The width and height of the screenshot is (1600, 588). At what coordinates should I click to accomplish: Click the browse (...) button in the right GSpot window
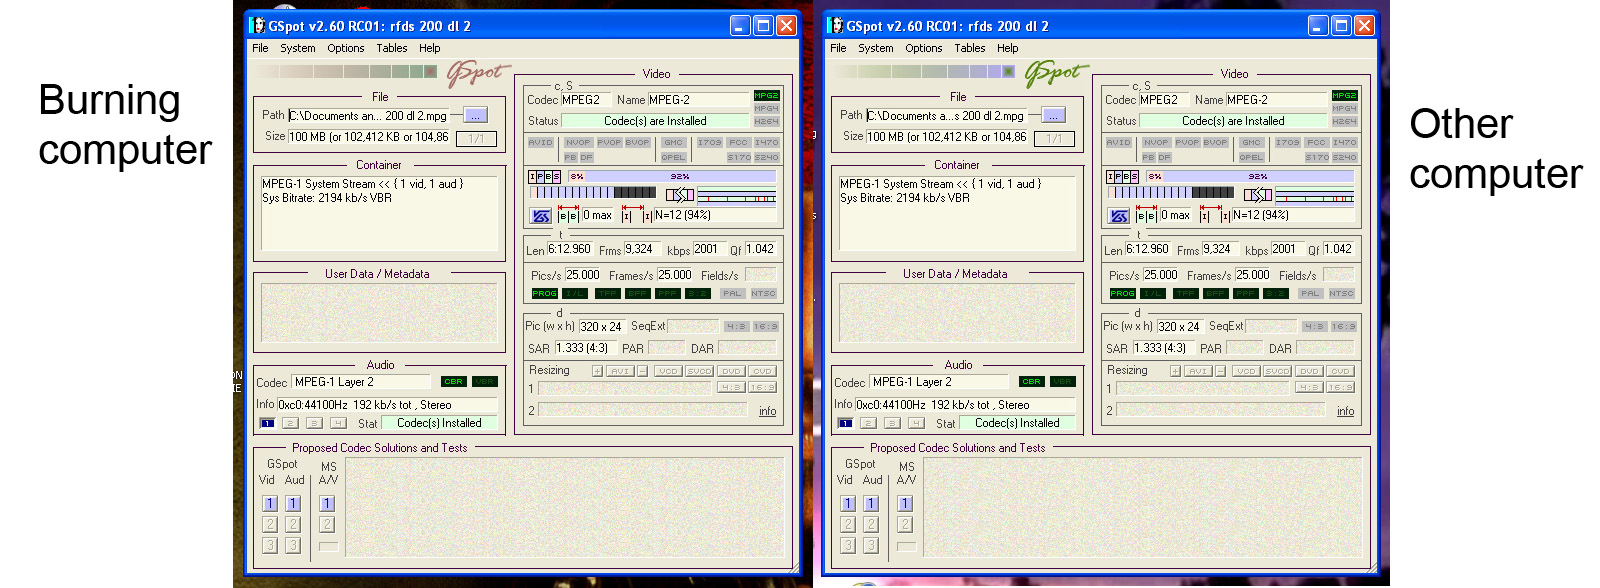(x=1054, y=115)
